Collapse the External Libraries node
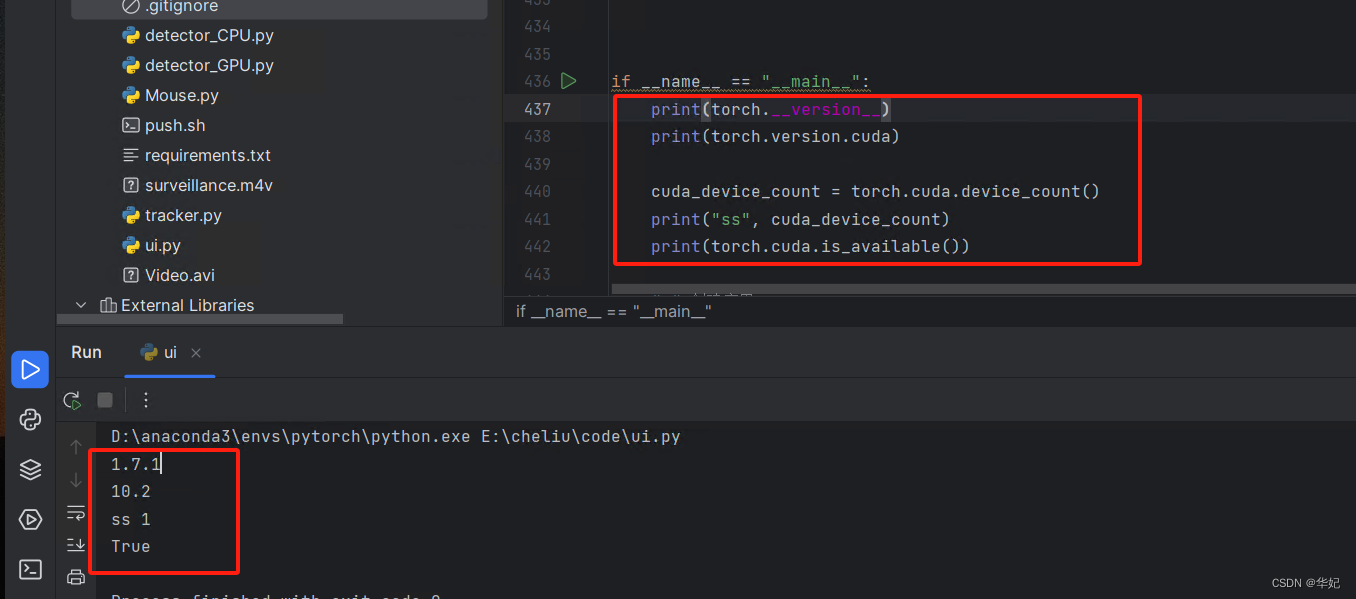Viewport: 1356px width, 599px height. [81, 305]
